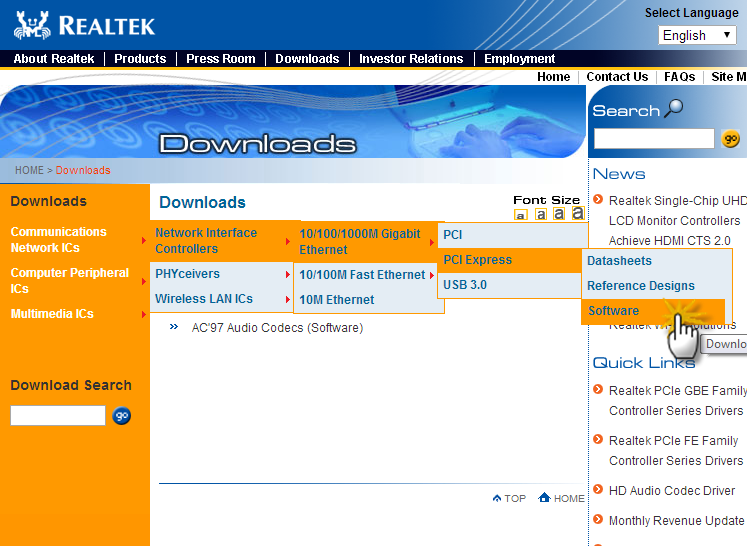Open Realtek Single-Chip UHD news item
The width and height of the screenshot is (747, 546).
point(678,221)
